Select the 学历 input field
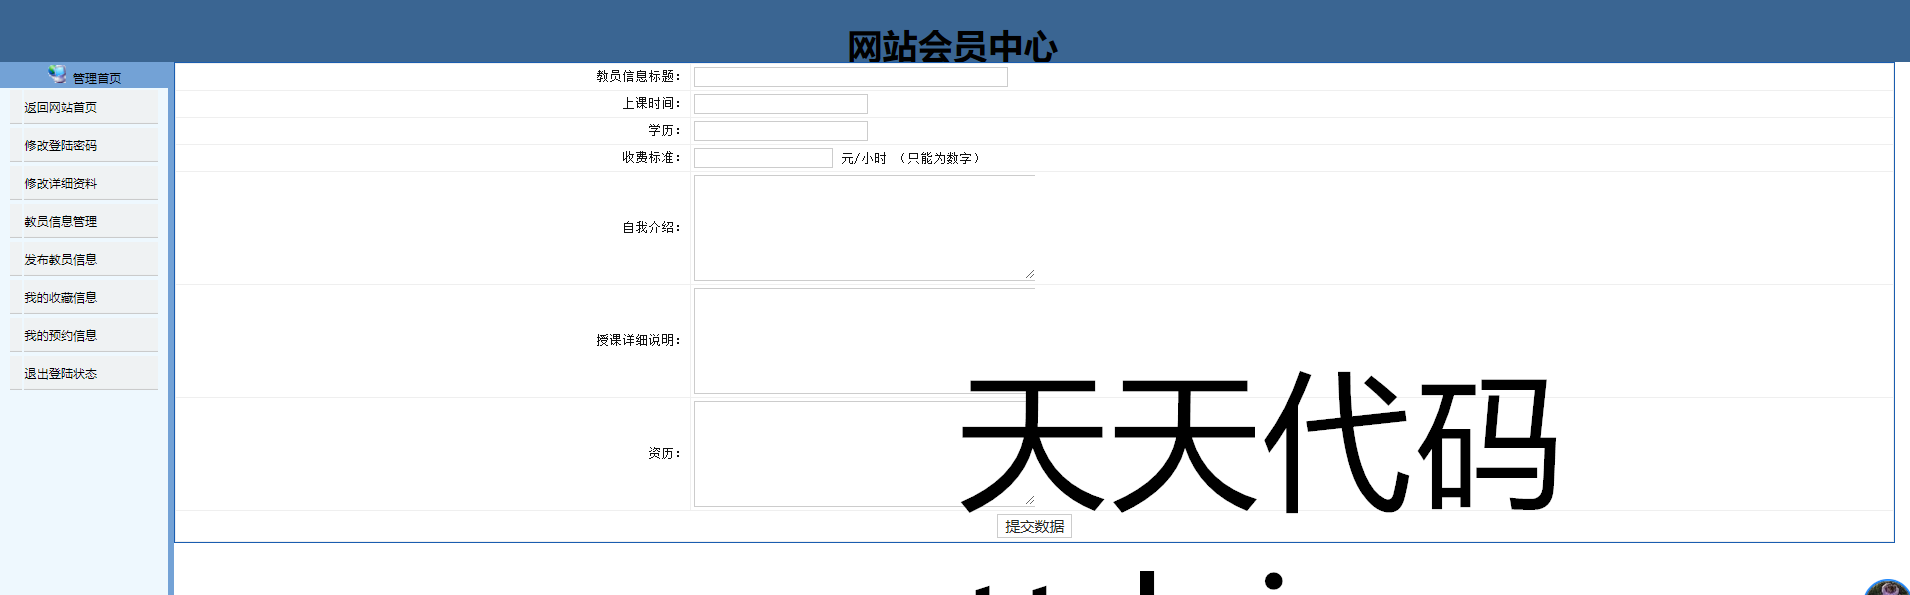Image resolution: width=1910 pixels, height=595 pixels. tap(780, 131)
